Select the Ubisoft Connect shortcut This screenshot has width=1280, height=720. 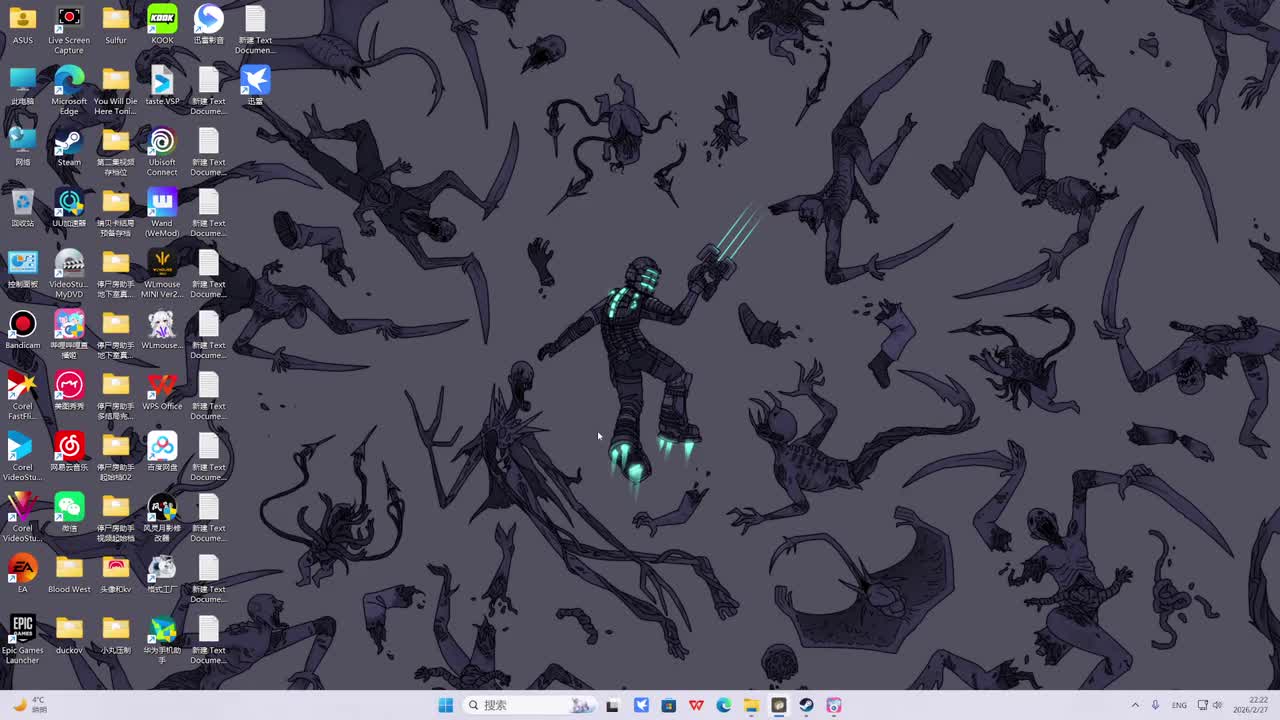tap(162, 152)
